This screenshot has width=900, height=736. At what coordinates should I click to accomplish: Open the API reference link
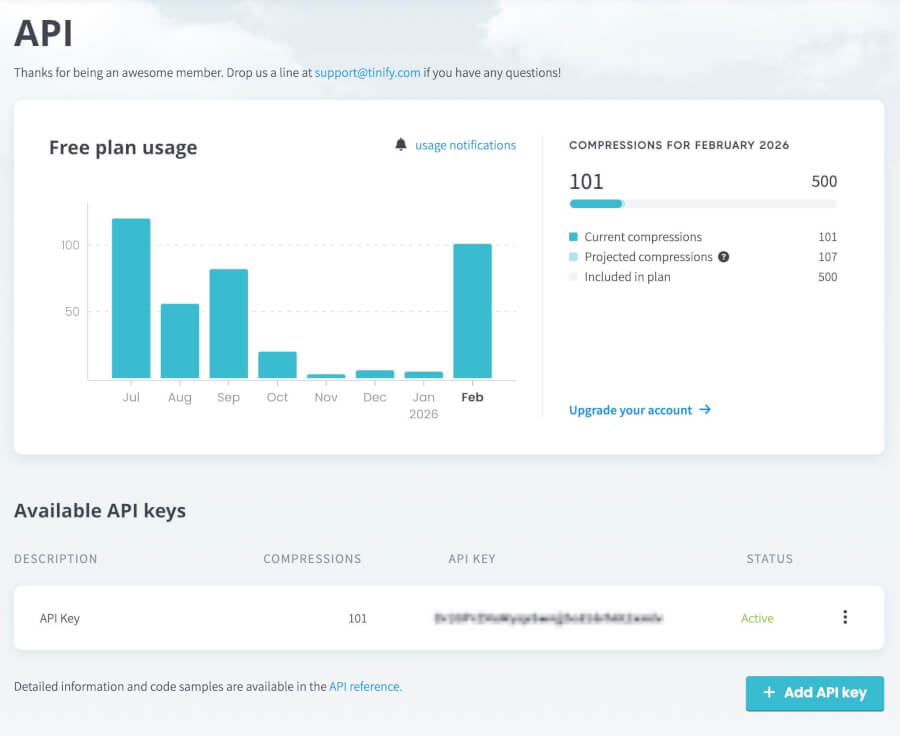coord(364,687)
